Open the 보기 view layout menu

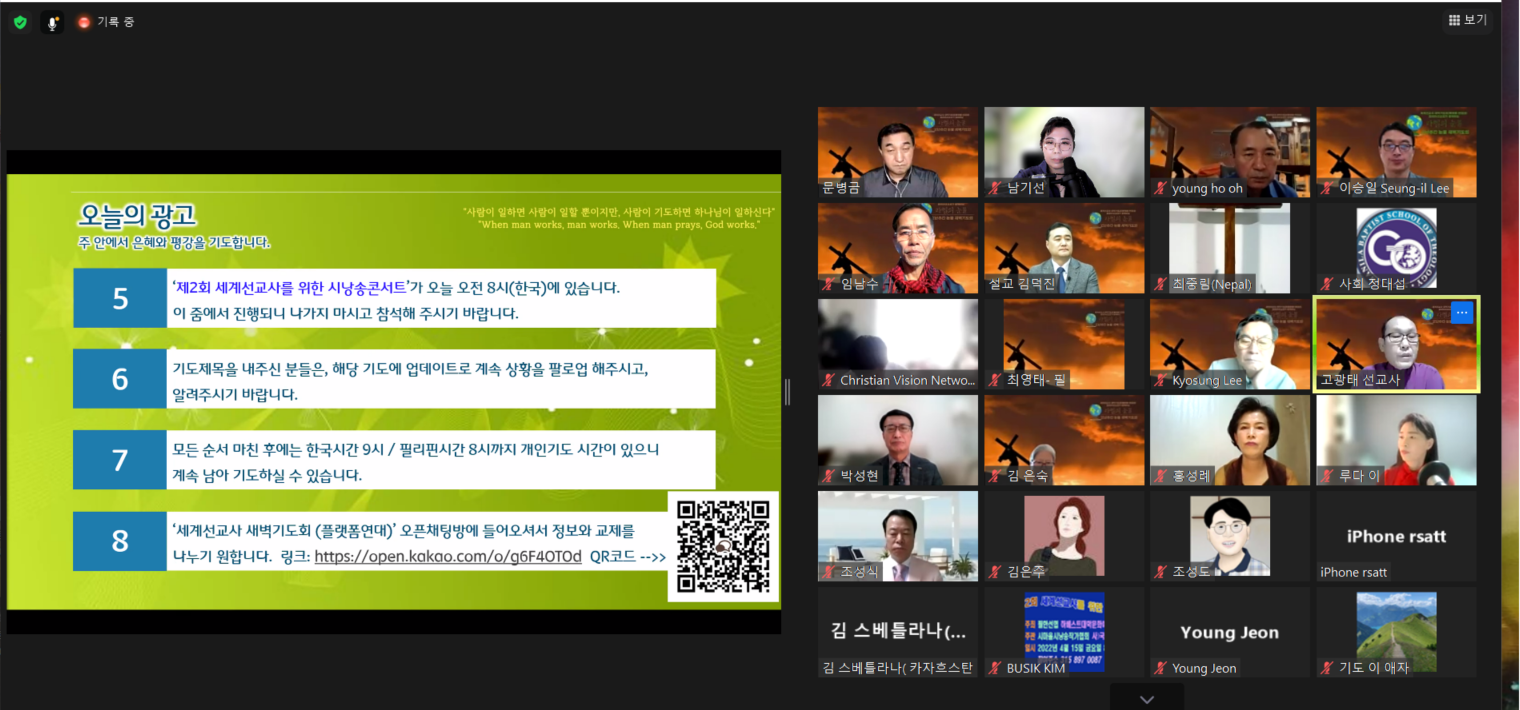pyautogui.click(x=1467, y=20)
